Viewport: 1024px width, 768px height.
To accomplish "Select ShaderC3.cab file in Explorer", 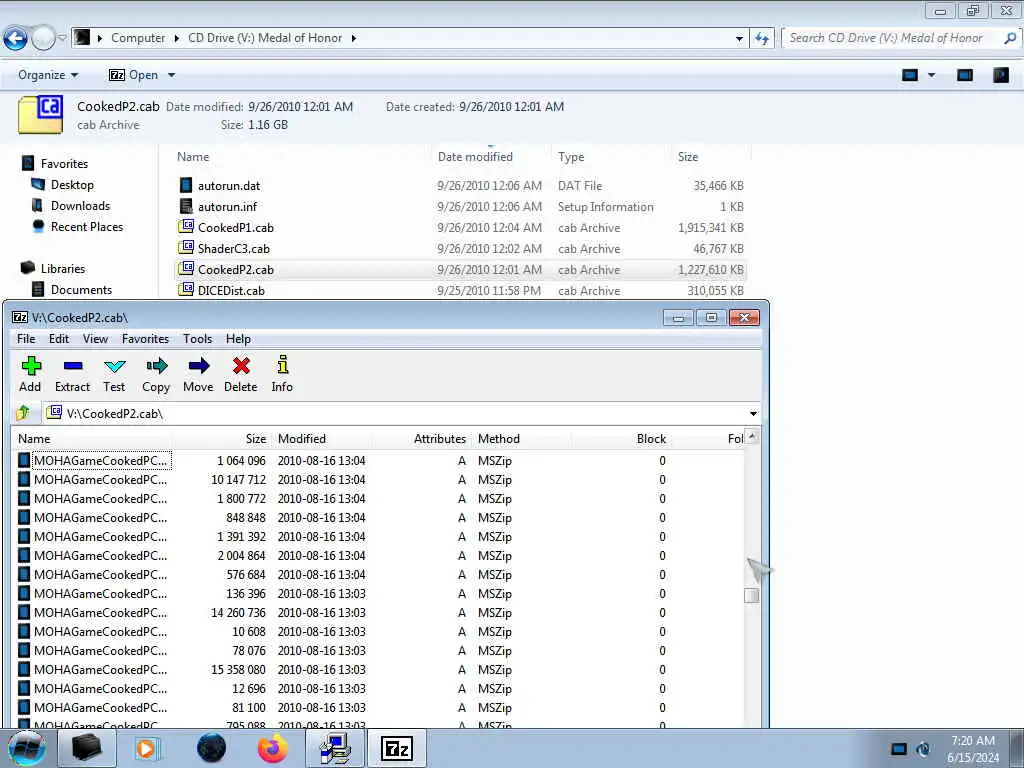I will 461,248.
